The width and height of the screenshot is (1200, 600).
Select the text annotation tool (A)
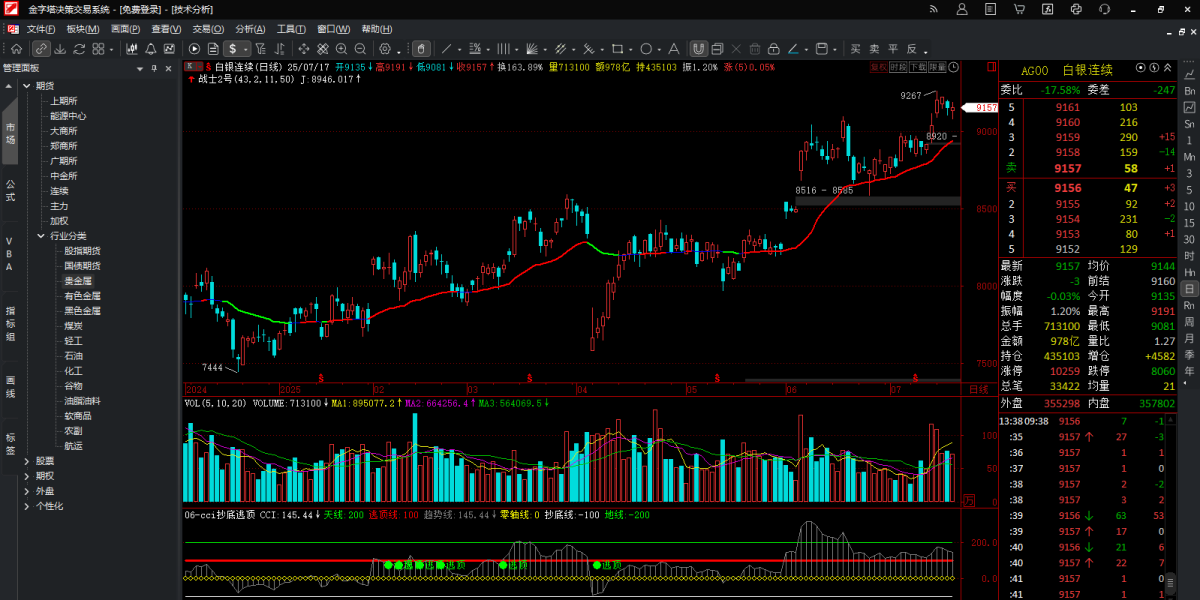[674, 48]
